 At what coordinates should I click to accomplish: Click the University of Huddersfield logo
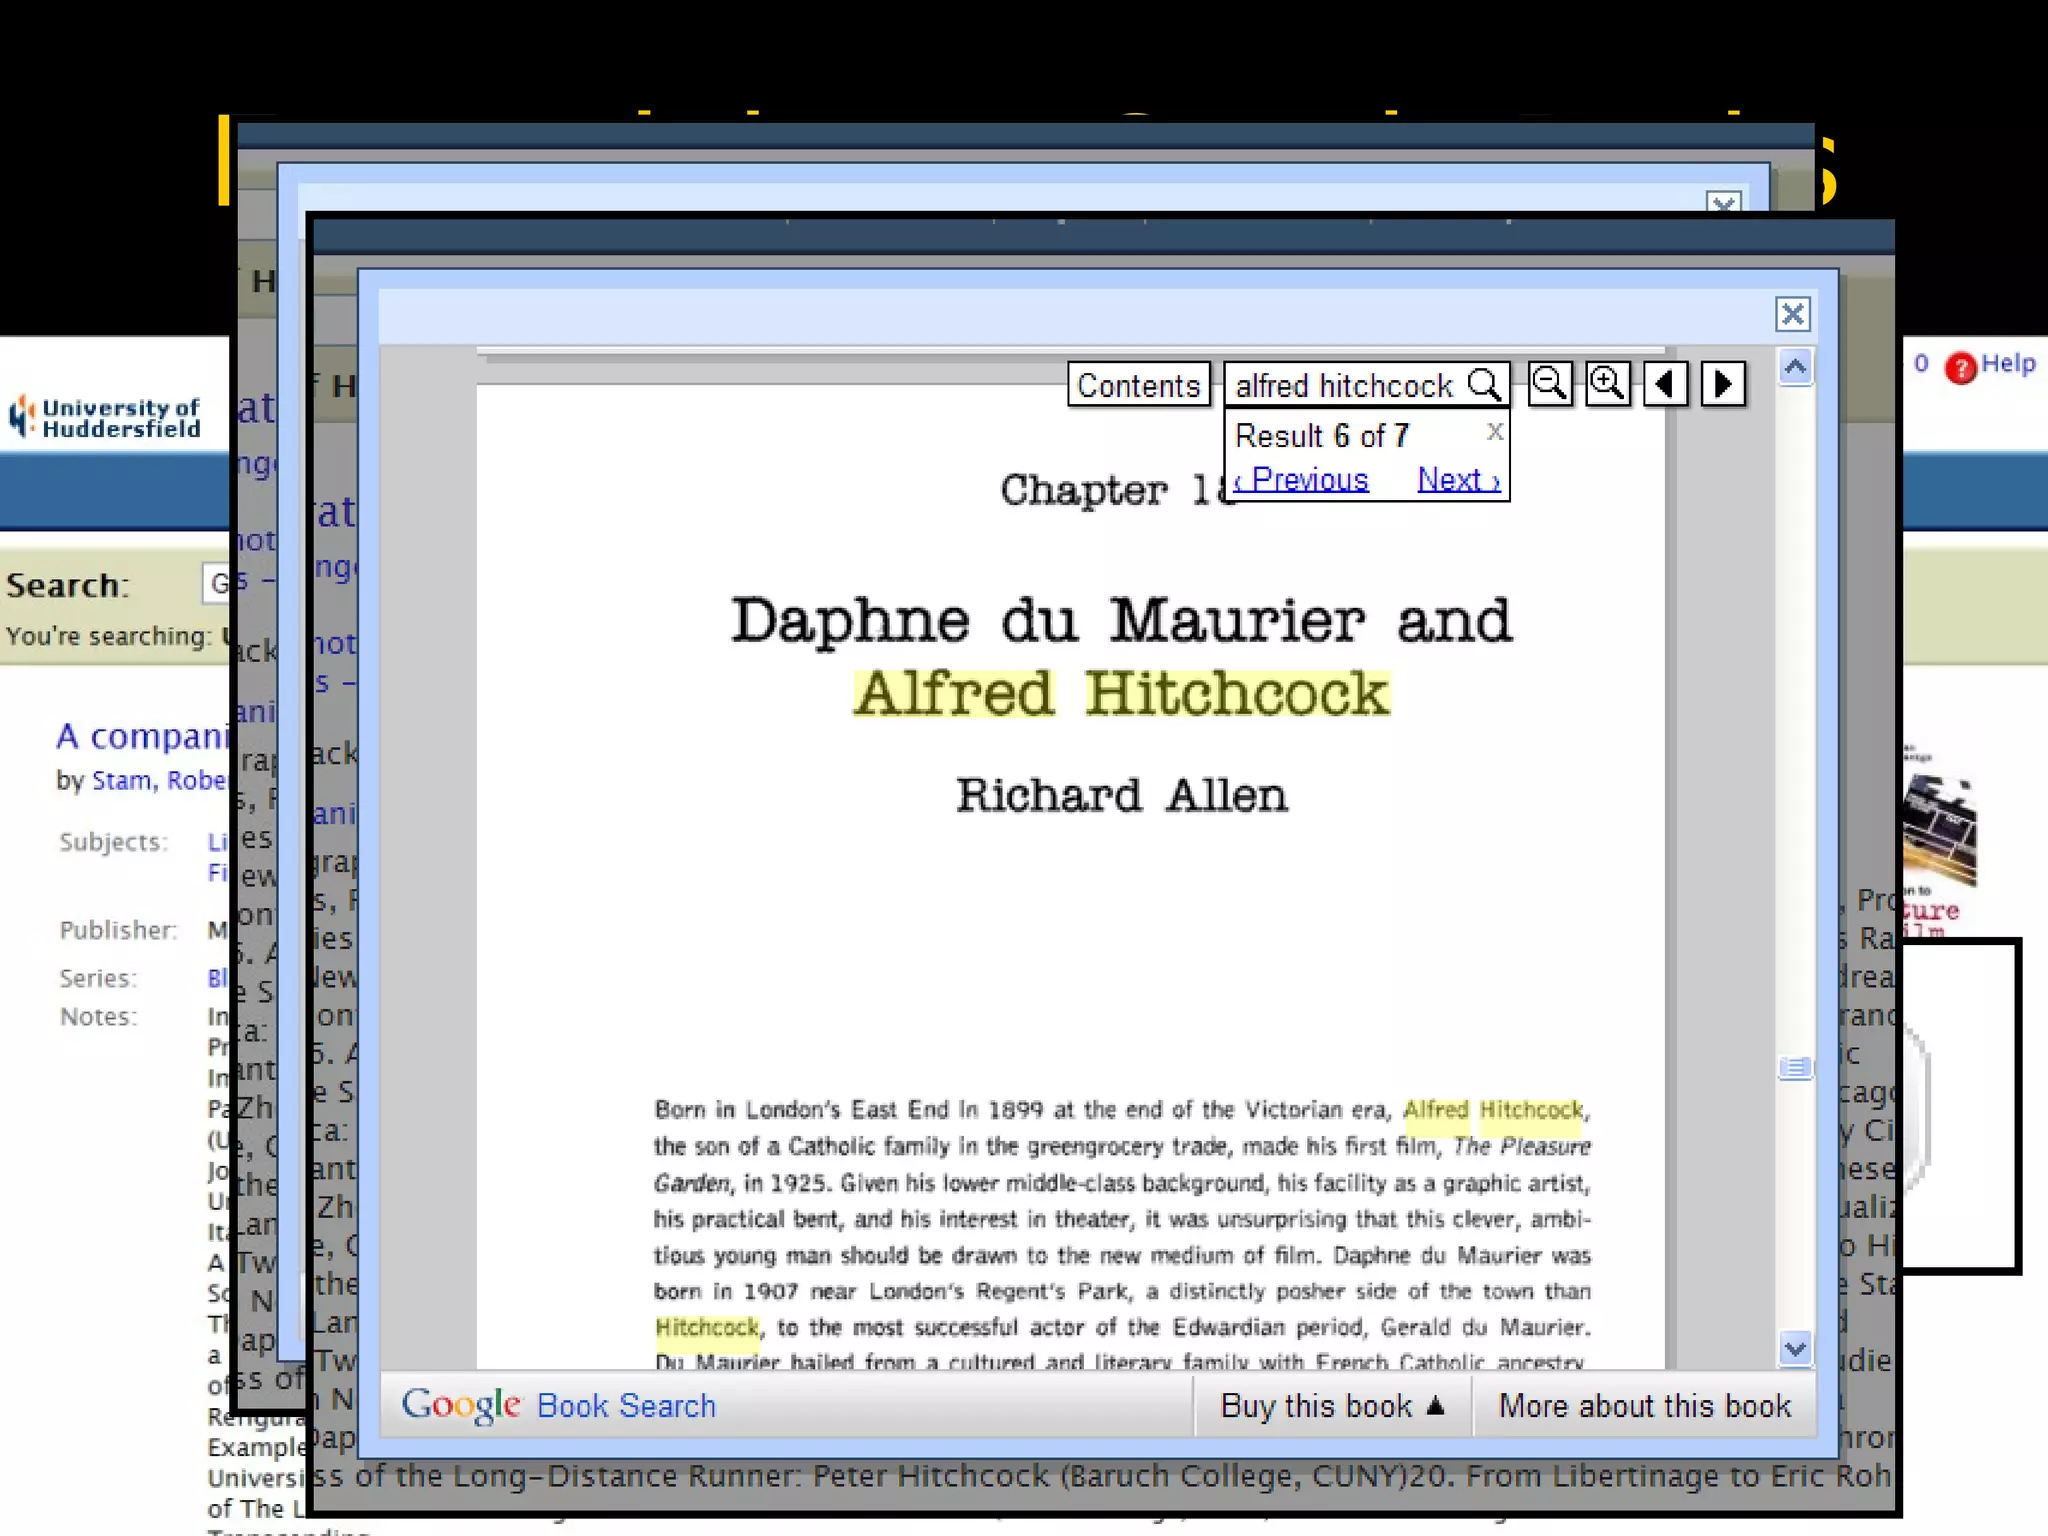point(105,418)
